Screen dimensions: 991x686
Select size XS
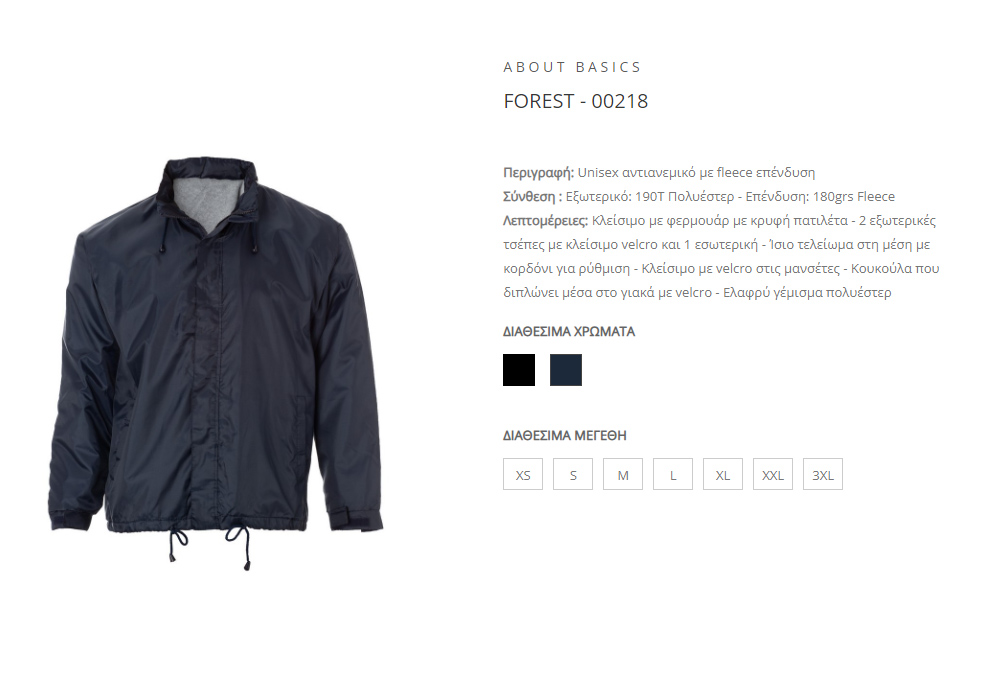[x=523, y=474]
